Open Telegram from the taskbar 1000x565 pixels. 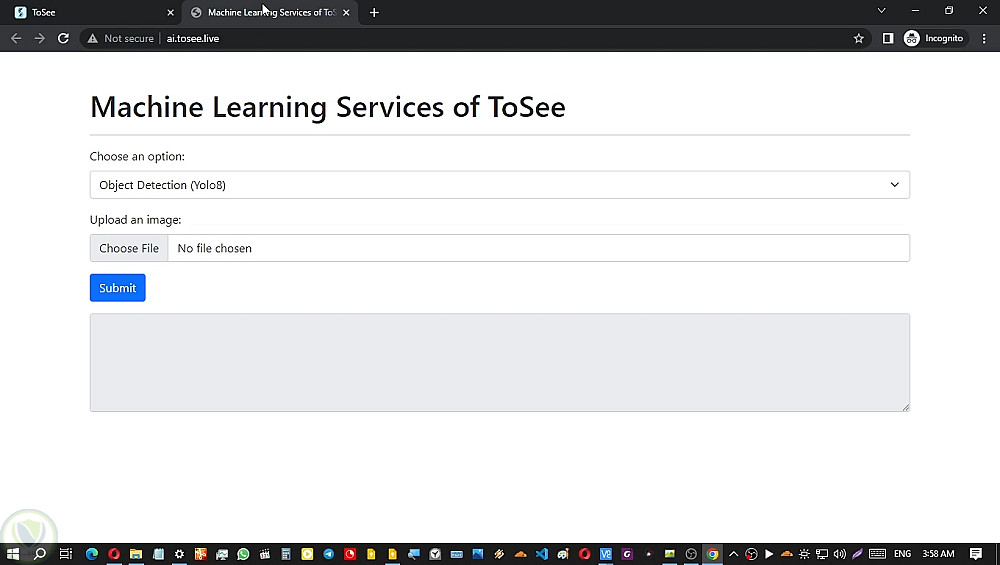(329, 554)
